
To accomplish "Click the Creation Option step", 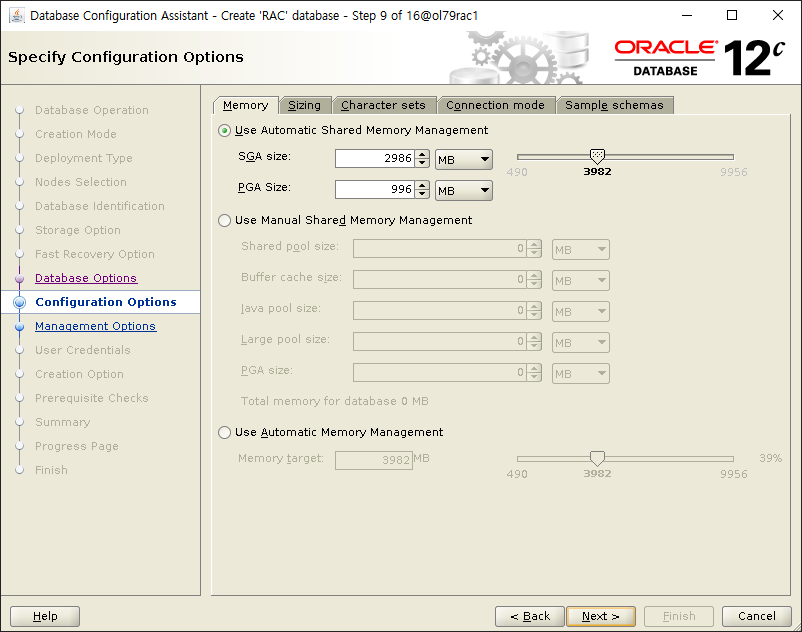I will pyautogui.click(x=79, y=374).
